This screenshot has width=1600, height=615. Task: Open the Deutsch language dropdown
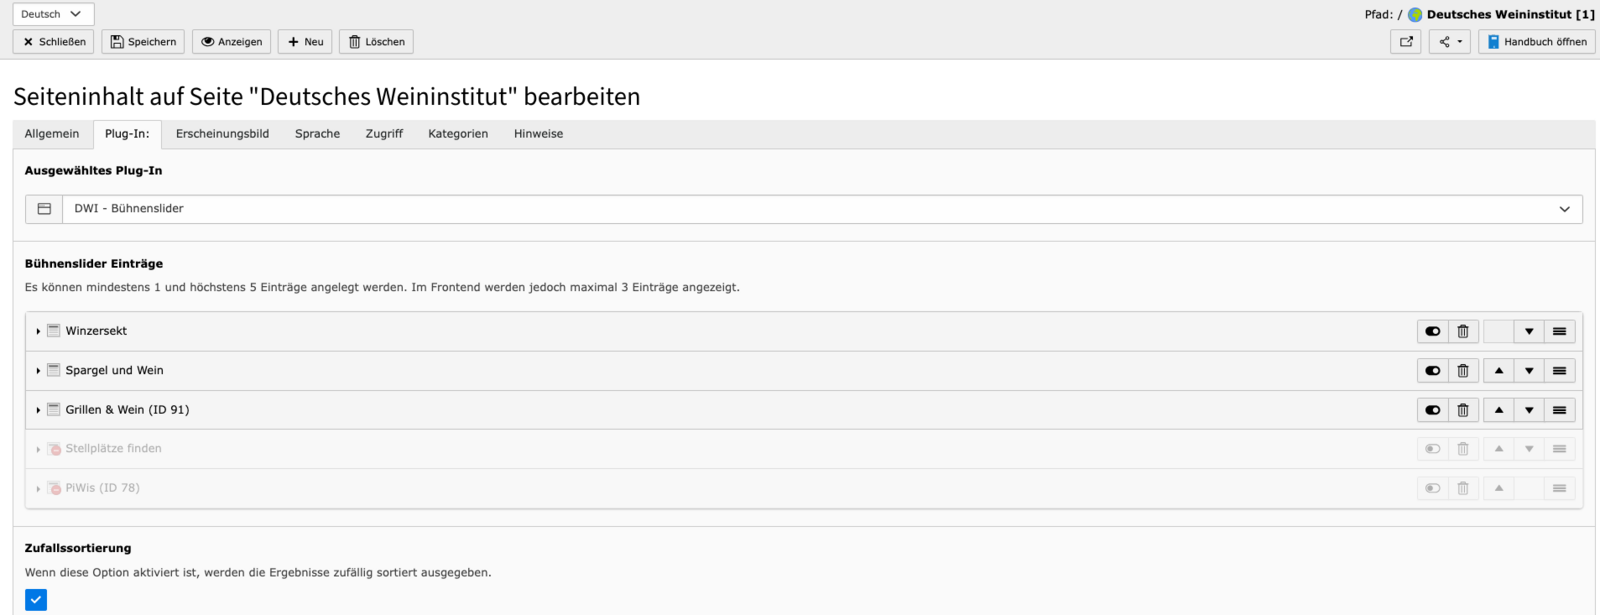[53, 14]
